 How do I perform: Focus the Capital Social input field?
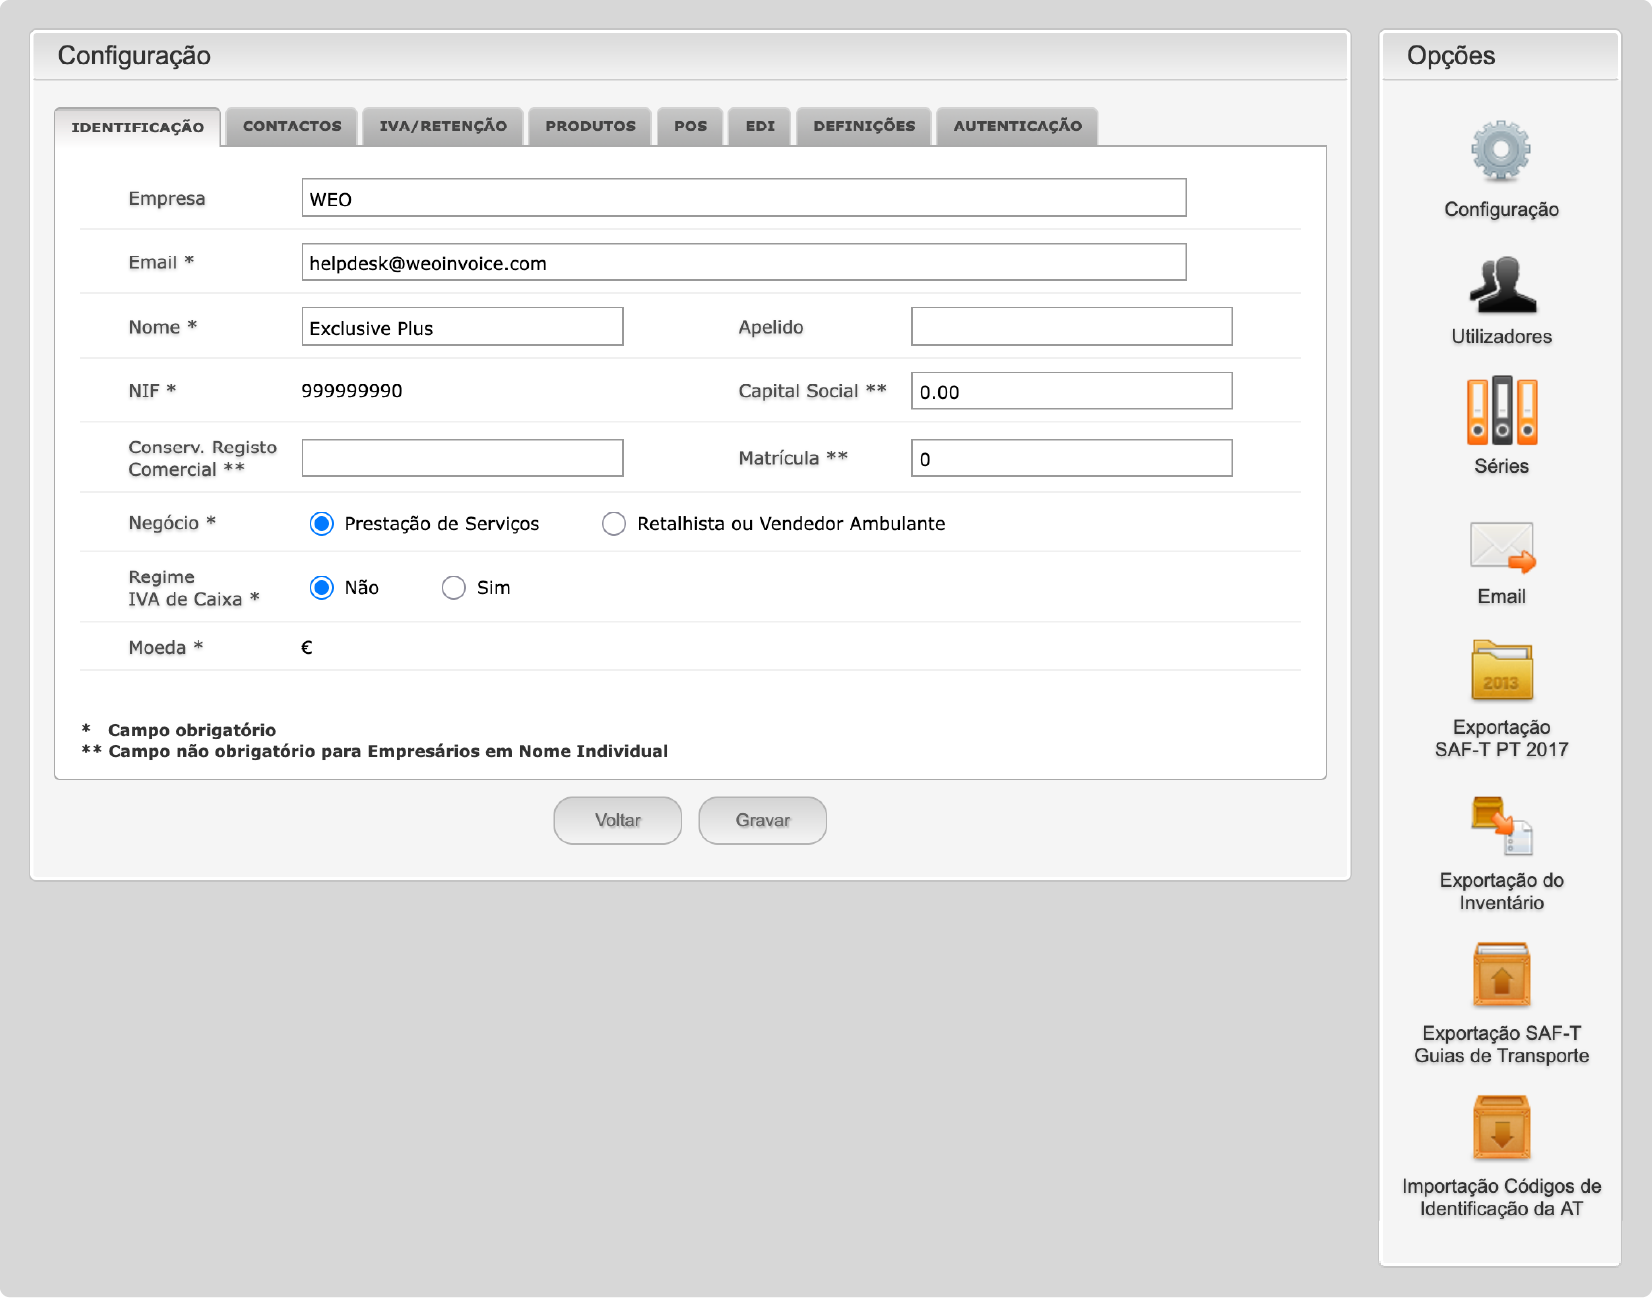point(1071,391)
